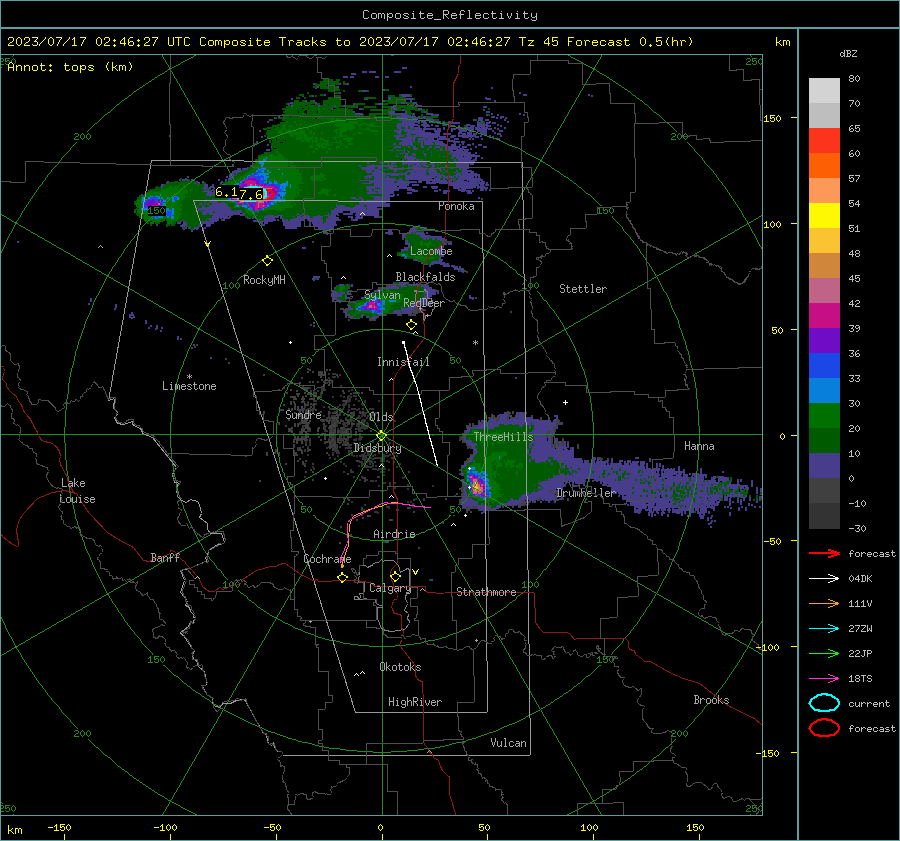Click the Hanna city label
The height and width of the screenshot is (841, 900).
699,446
